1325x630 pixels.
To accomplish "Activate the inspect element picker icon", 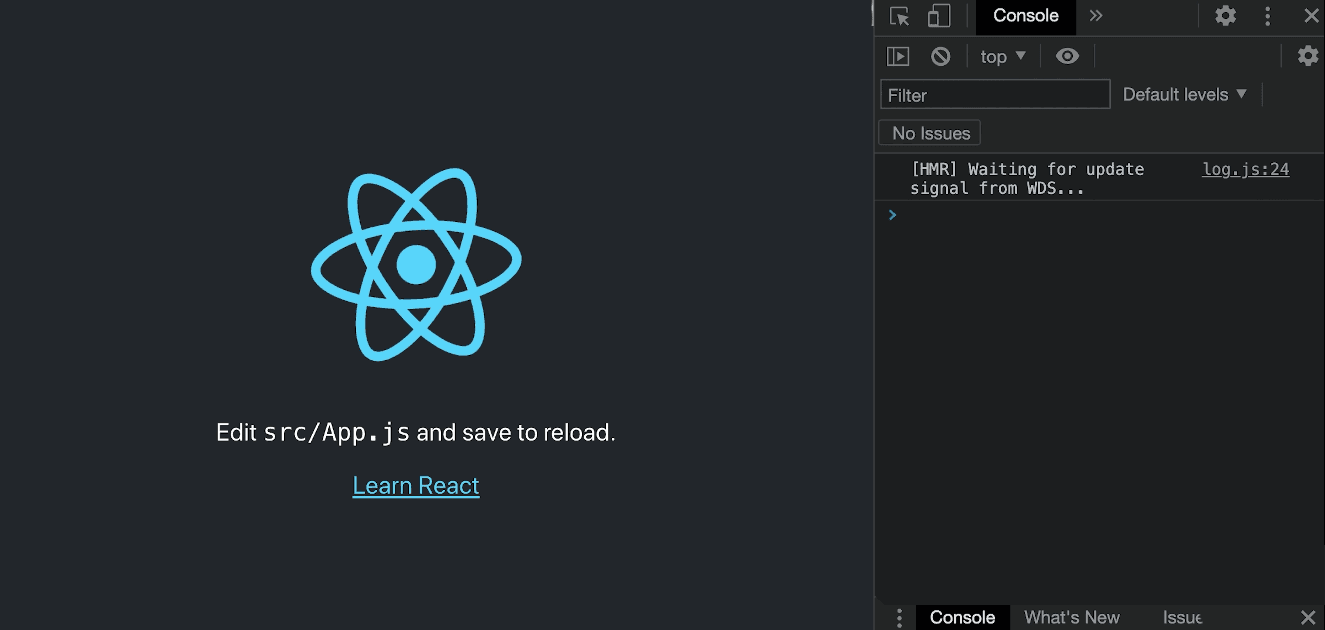I will tap(900, 16).
